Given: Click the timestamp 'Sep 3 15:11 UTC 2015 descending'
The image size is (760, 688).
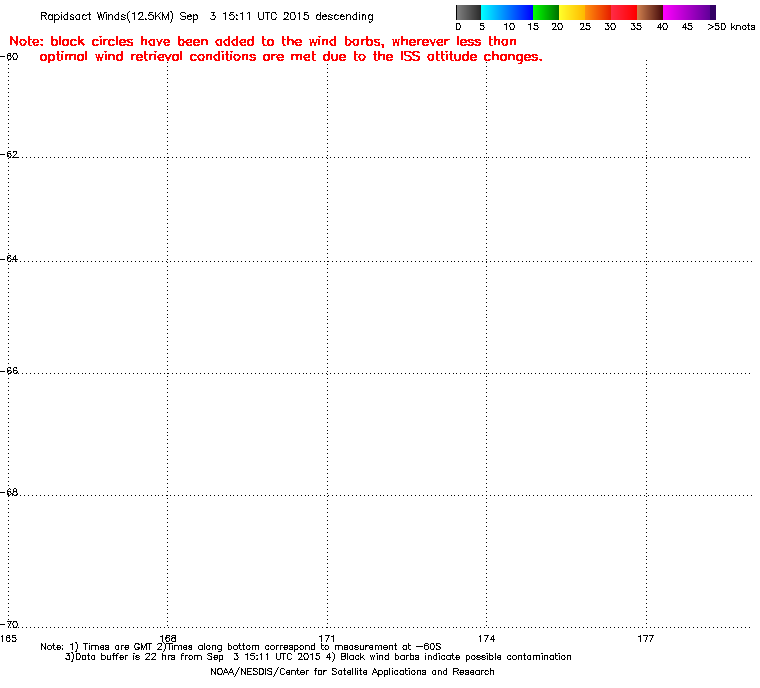Looking at the screenshot, I should click(x=276, y=16).
